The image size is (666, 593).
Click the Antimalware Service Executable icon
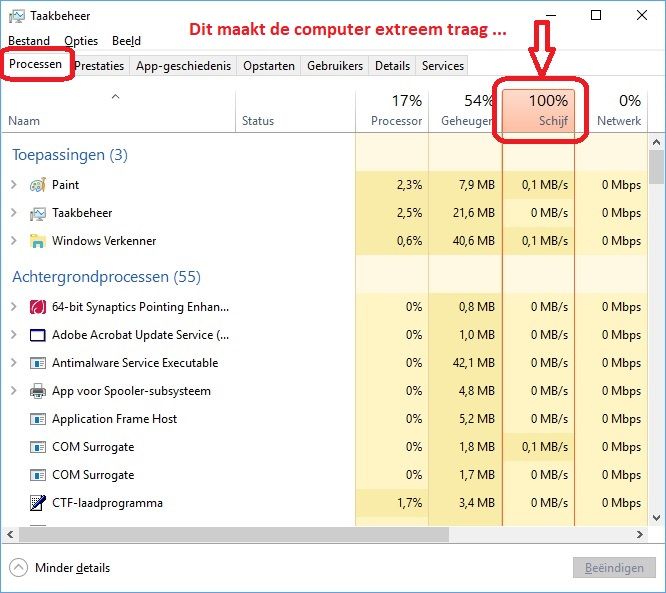[37, 363]
